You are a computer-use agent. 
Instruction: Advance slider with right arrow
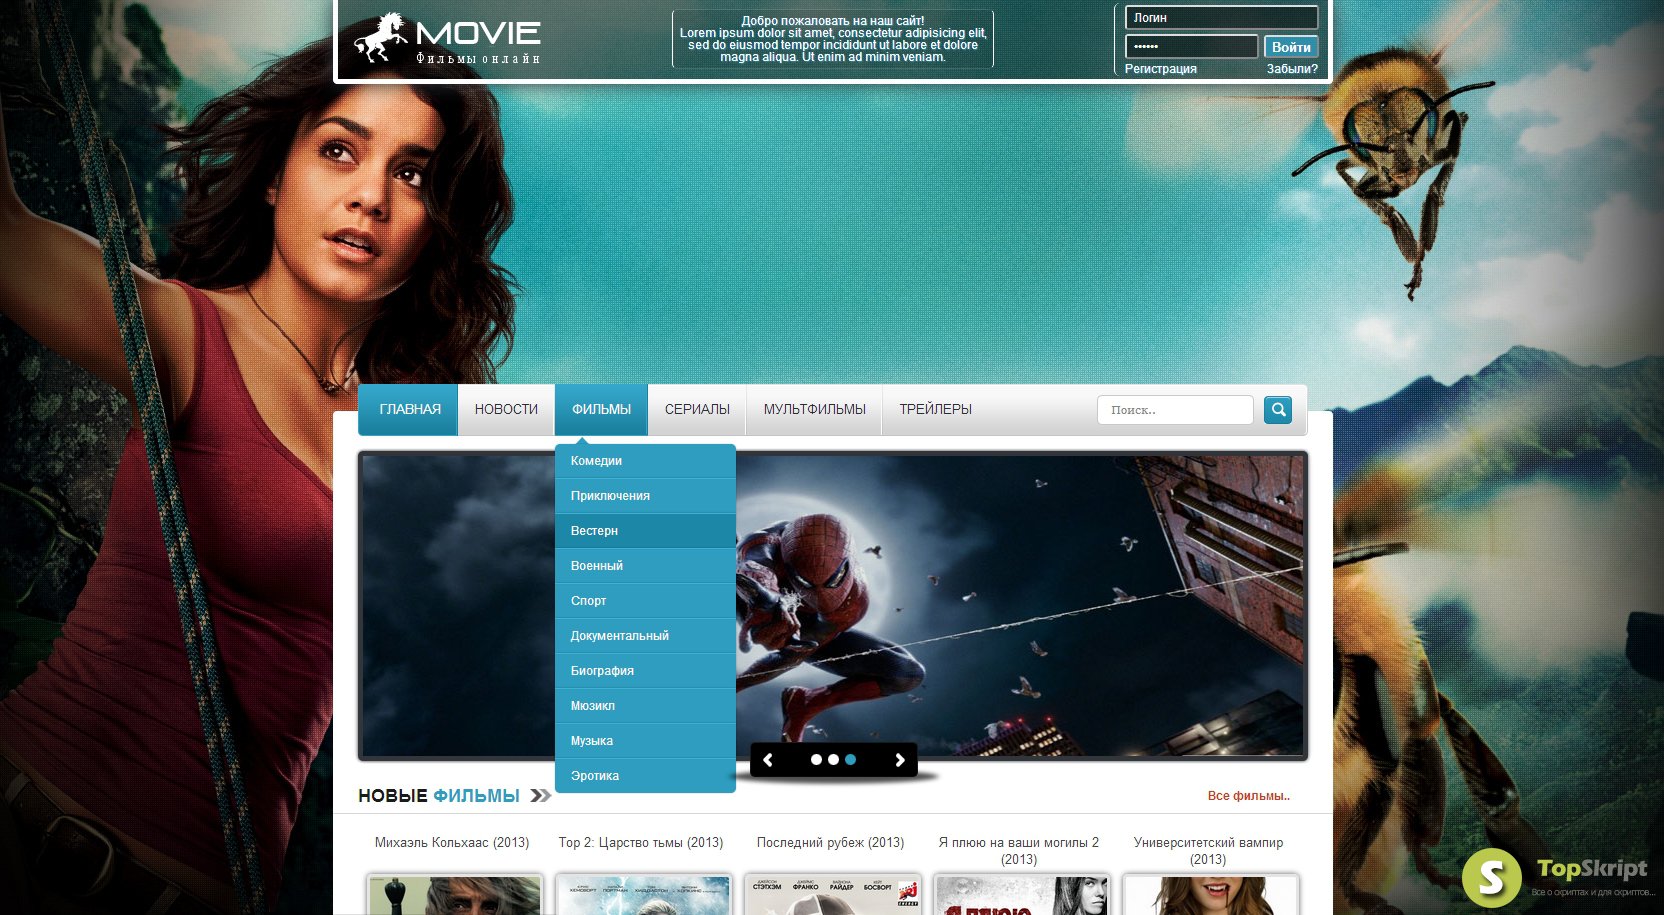point(900,760)
